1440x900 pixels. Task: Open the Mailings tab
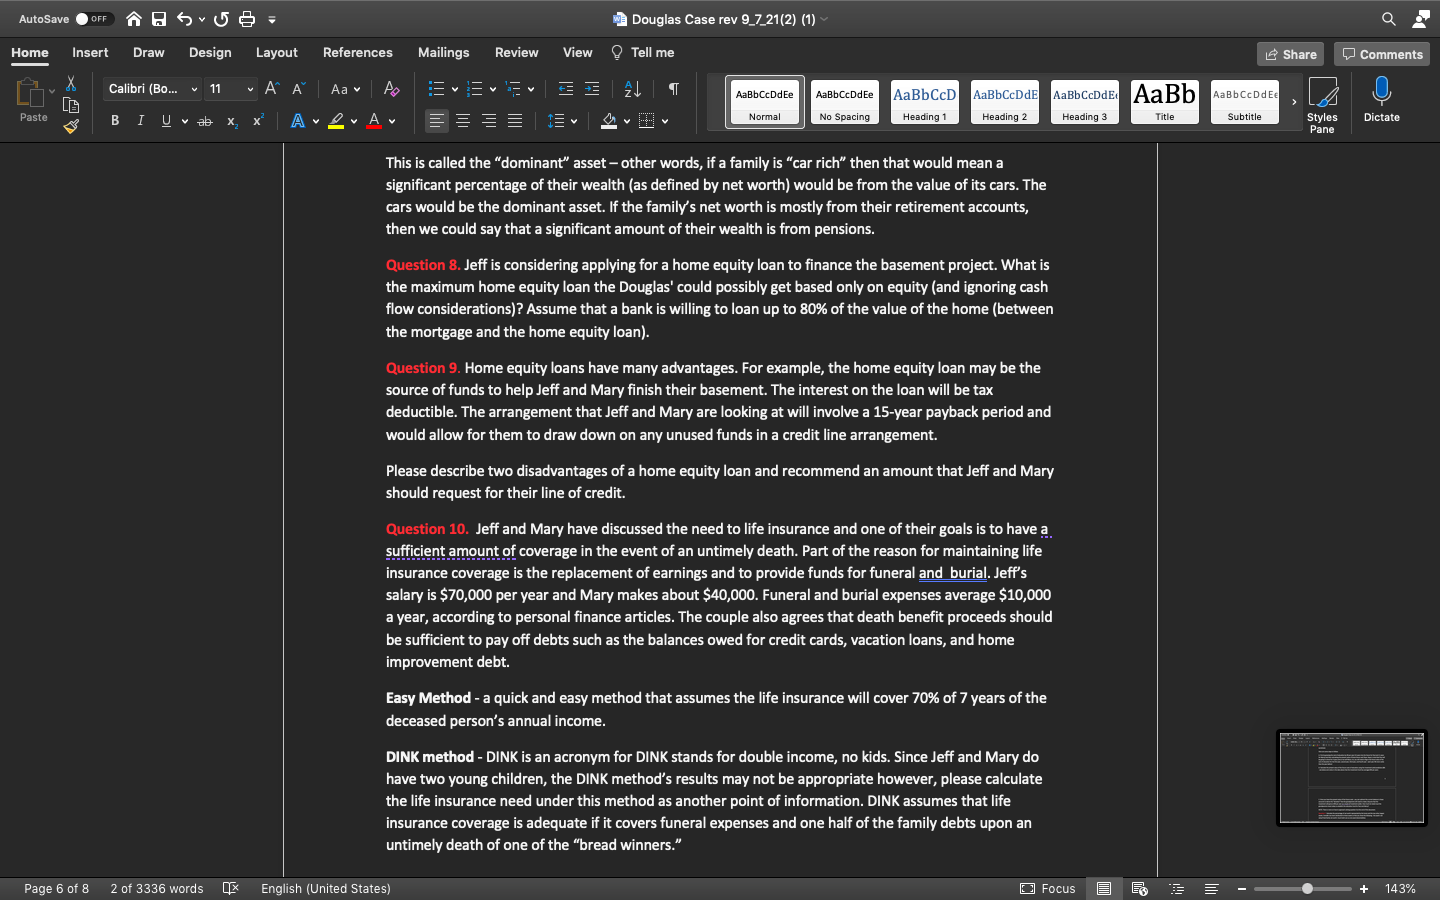[443, 53]
